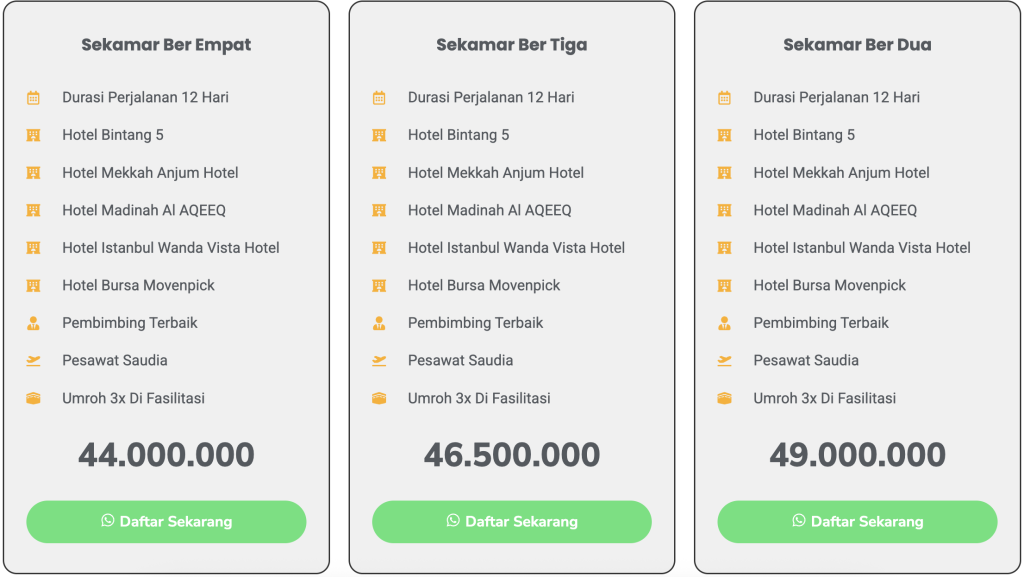
Task: Click WhatsApp icon in Sekamar Ber Dua button
Action: click(x=799, y=521)
